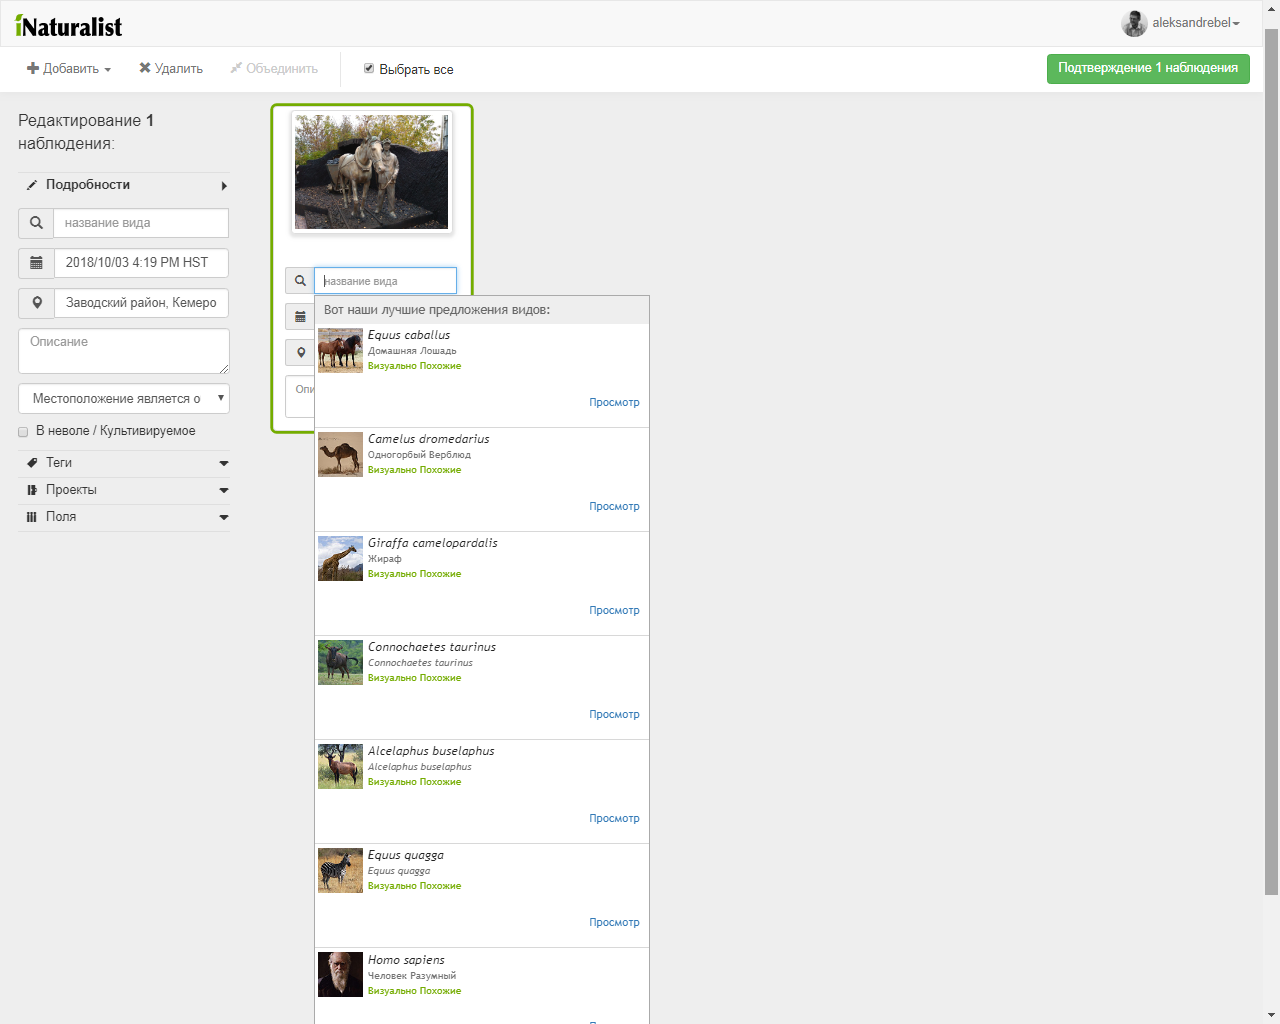
Task: Open the Местоположение является geoprivacy dropdown
Action: pos(124,399)
